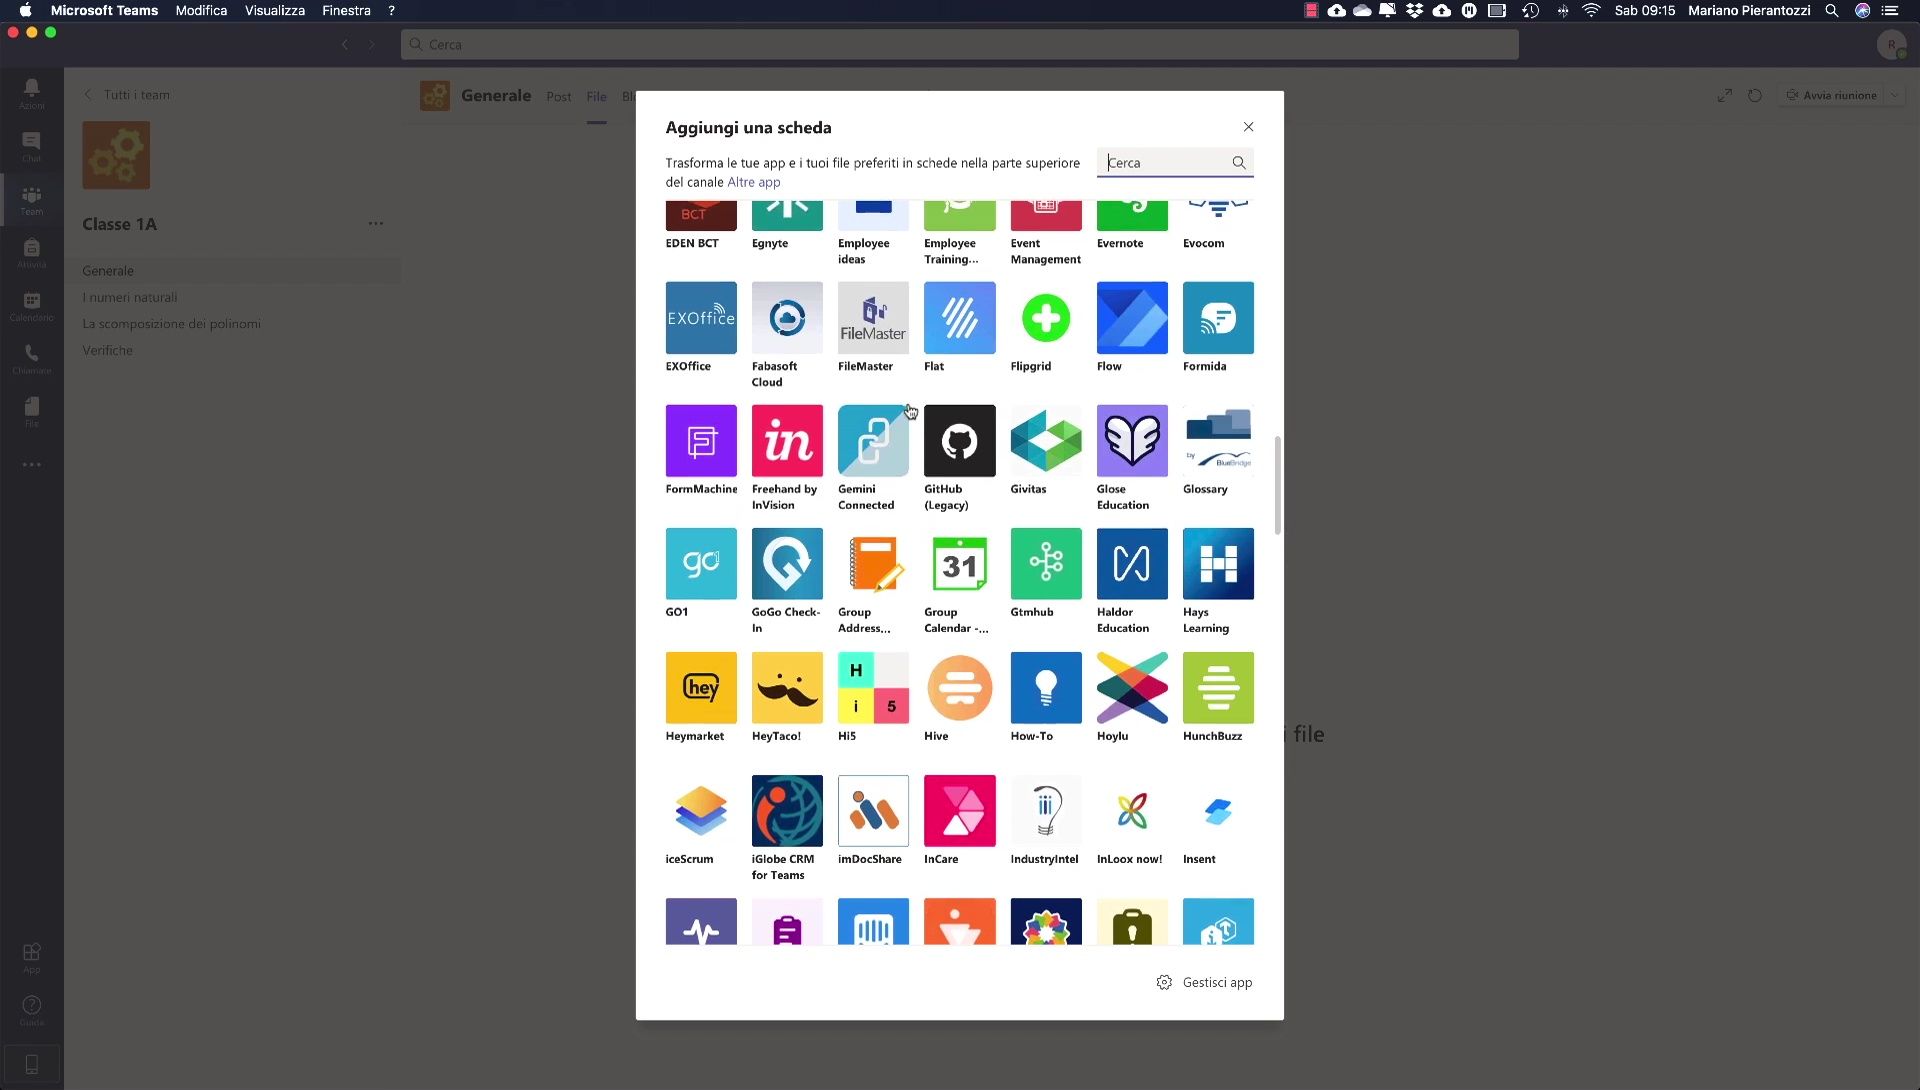Select the Hive app icon

[x=959, y=688]
